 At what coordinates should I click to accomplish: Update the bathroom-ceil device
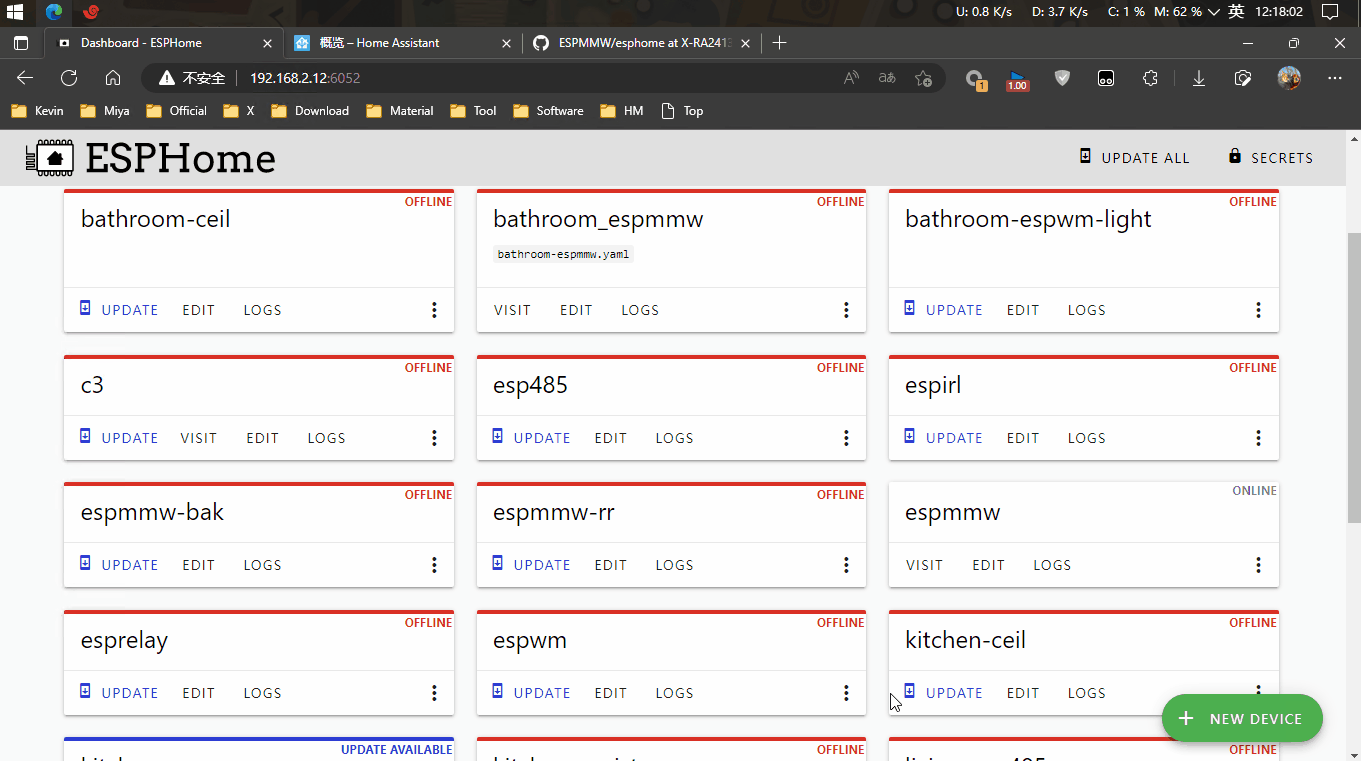click(119, 310)
